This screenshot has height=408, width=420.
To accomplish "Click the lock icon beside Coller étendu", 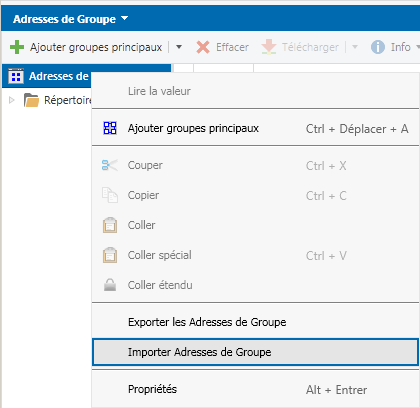I will pyautogui.click(x=110, y=285).
